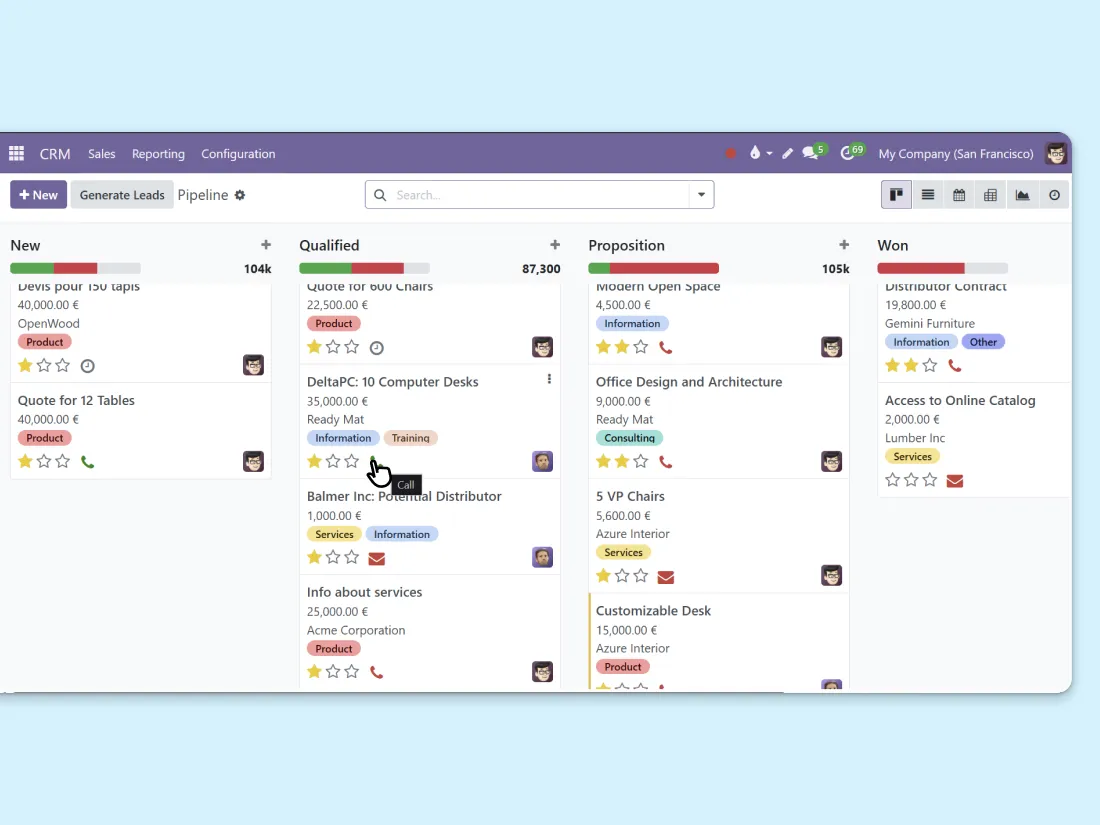Click the green segment of New progress bar
Image resolution: width=1100 pixels, height=825 pixels.
coord(32,268)
